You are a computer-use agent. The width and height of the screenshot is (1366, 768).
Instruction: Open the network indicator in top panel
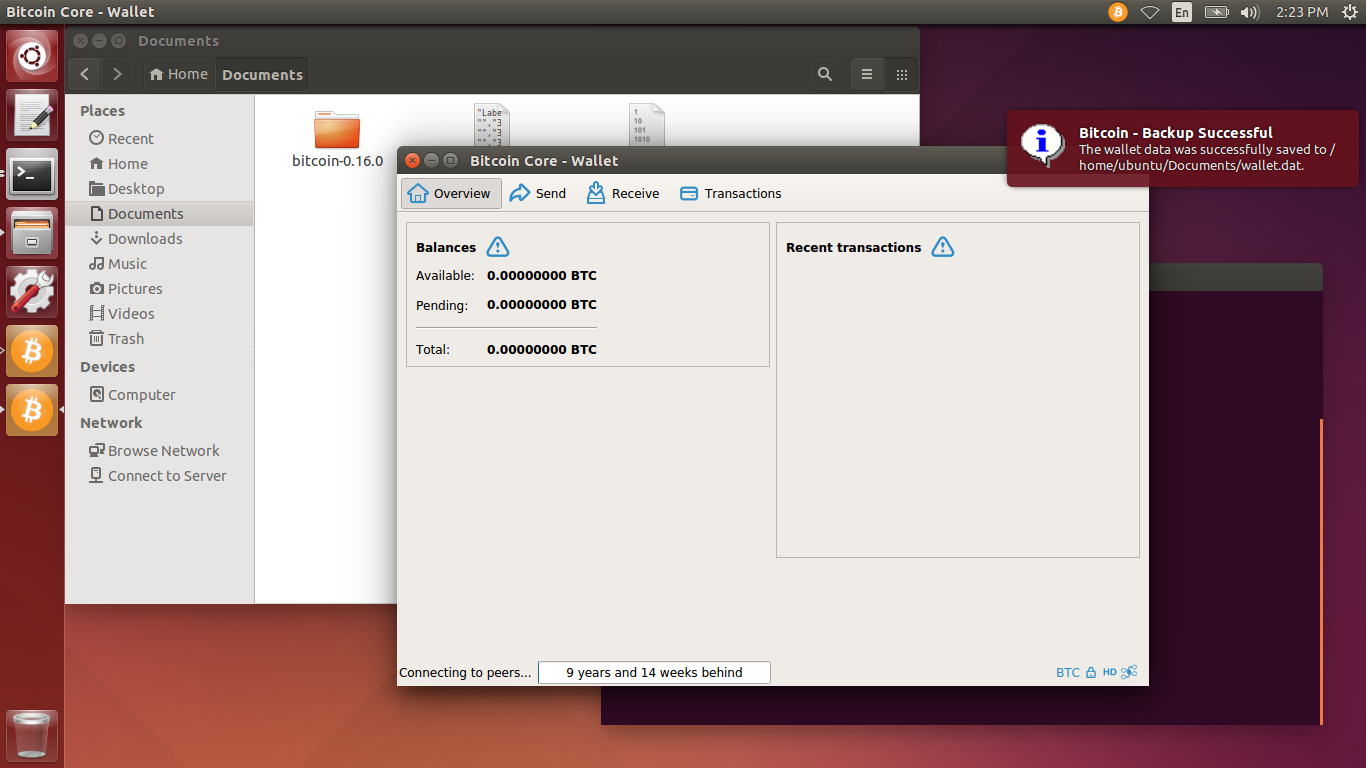click(1150, 12)
